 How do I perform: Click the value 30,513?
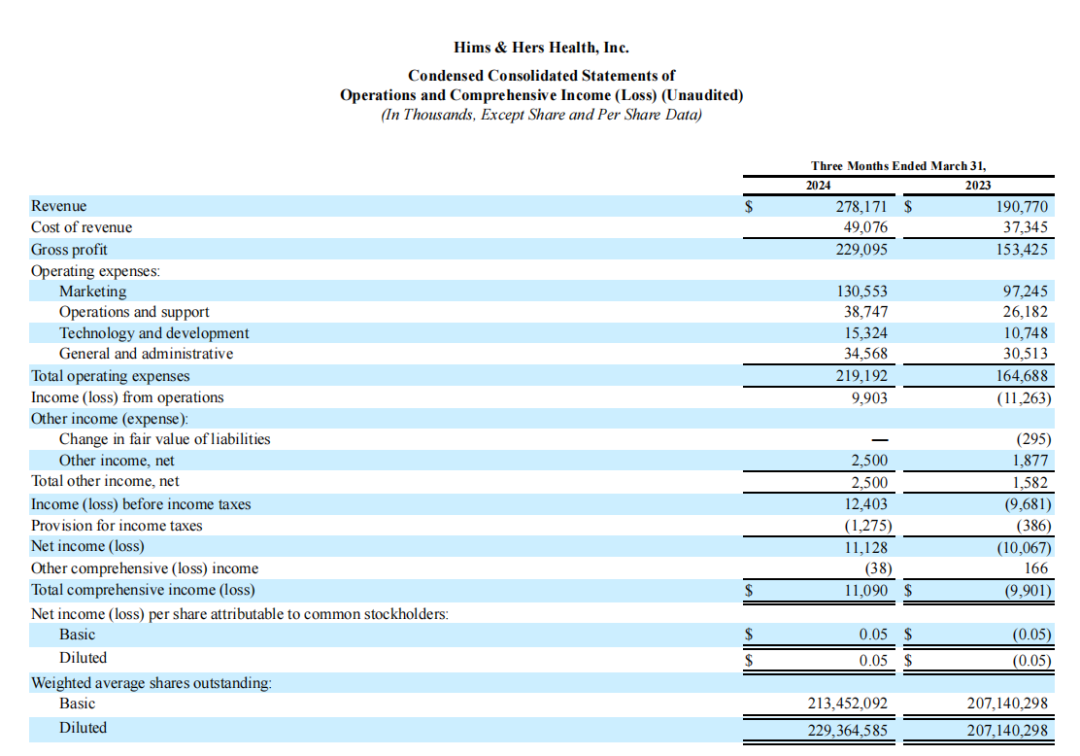coord(1025,354)
